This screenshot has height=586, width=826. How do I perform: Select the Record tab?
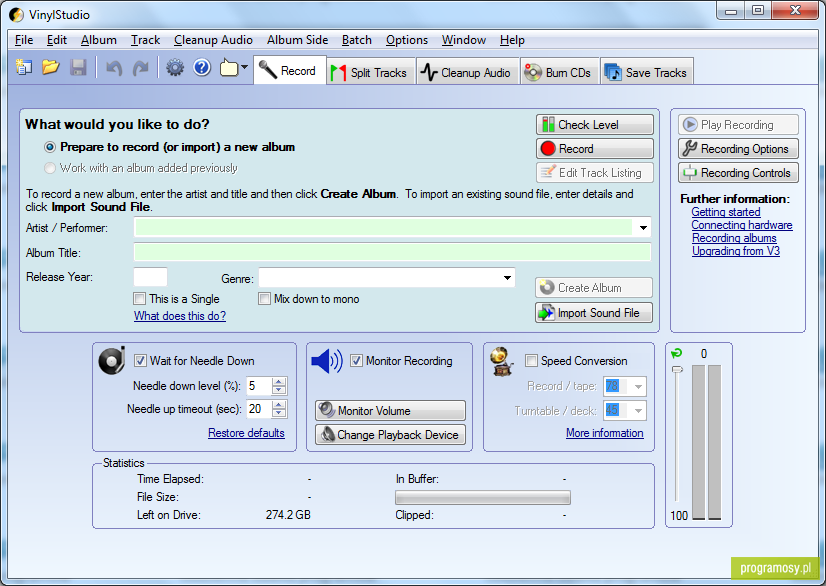coord(290,70)
